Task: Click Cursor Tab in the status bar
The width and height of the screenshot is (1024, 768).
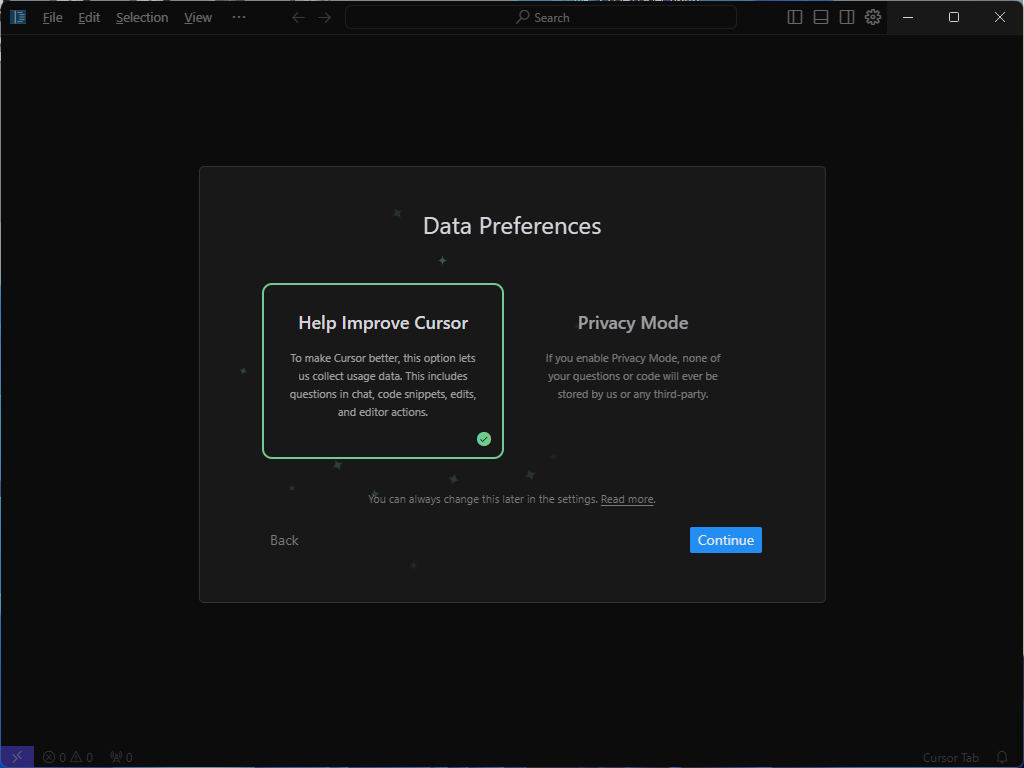Action: [950, 758]
